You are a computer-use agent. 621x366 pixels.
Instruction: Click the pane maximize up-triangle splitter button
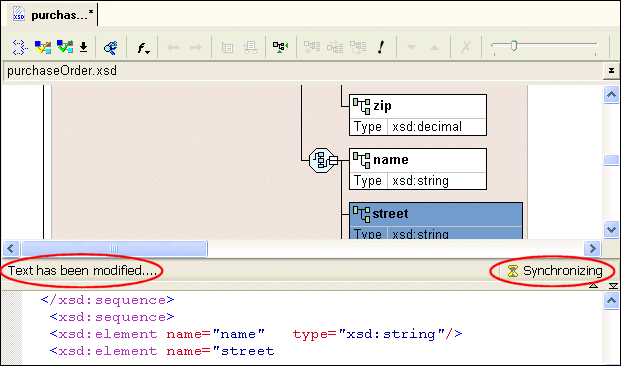(x=593, y=286)
